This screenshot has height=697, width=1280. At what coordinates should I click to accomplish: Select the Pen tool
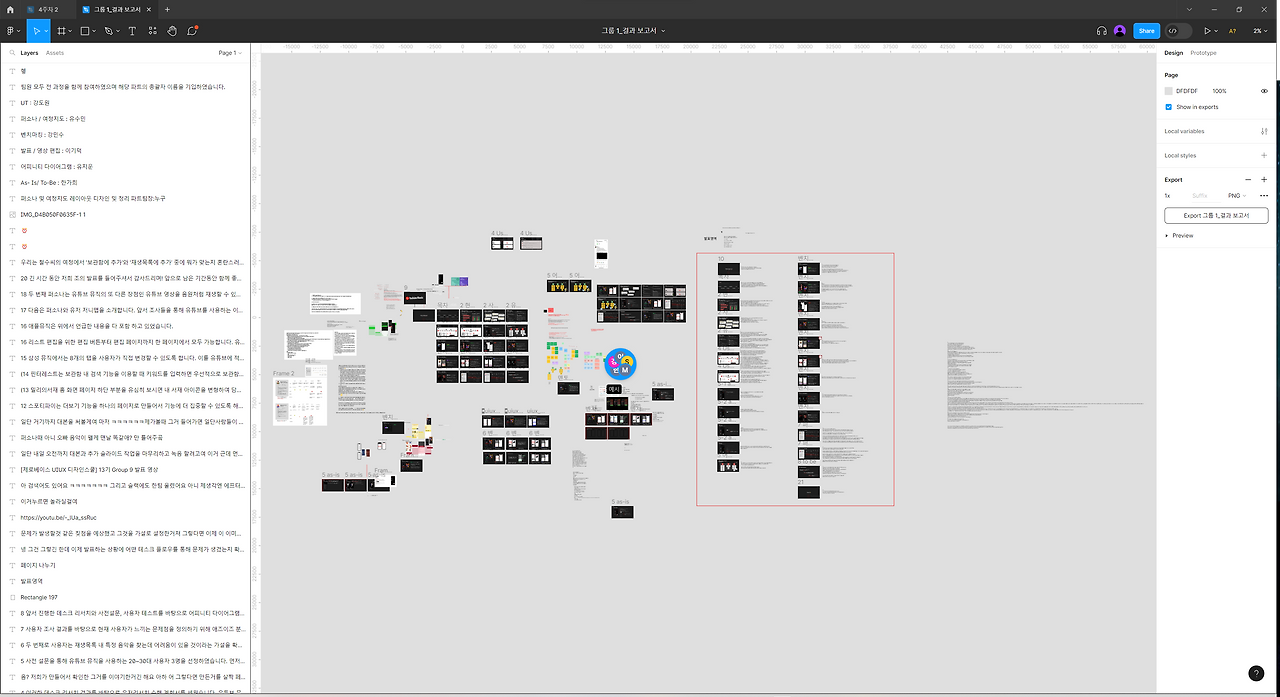pyautogui.click(x=108, y=31)
